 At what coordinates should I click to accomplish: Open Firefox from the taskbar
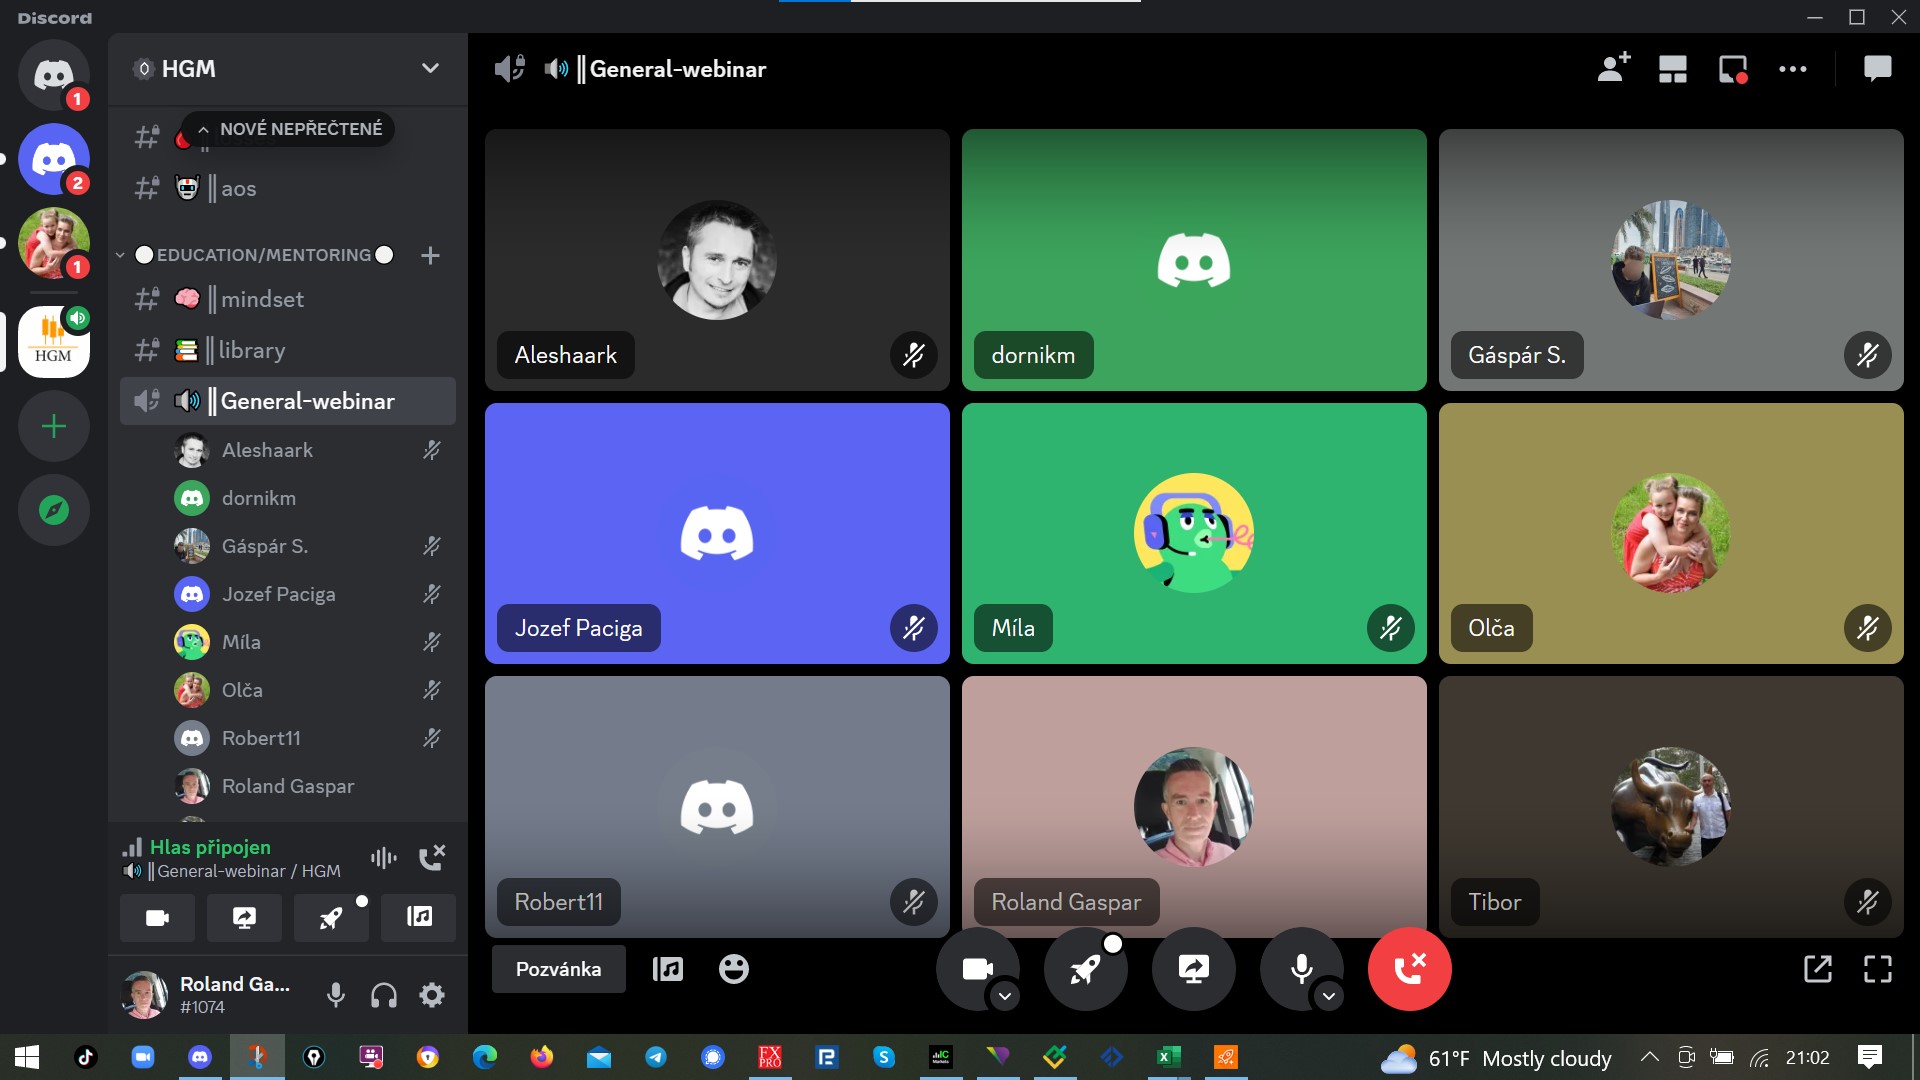pos(541,1057)
